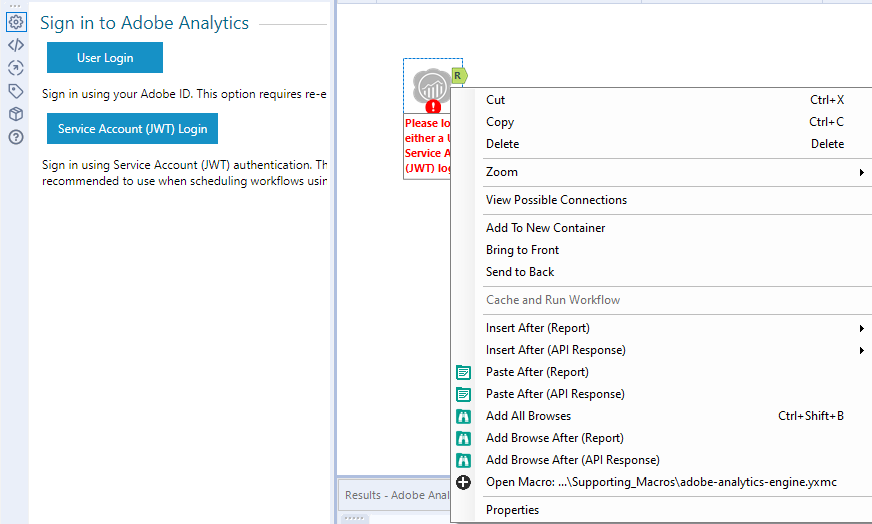This screenshot has height=524, width=872.
Task: Click the Add All Browses binoculars icon
Action: click(x=463, y=416)
